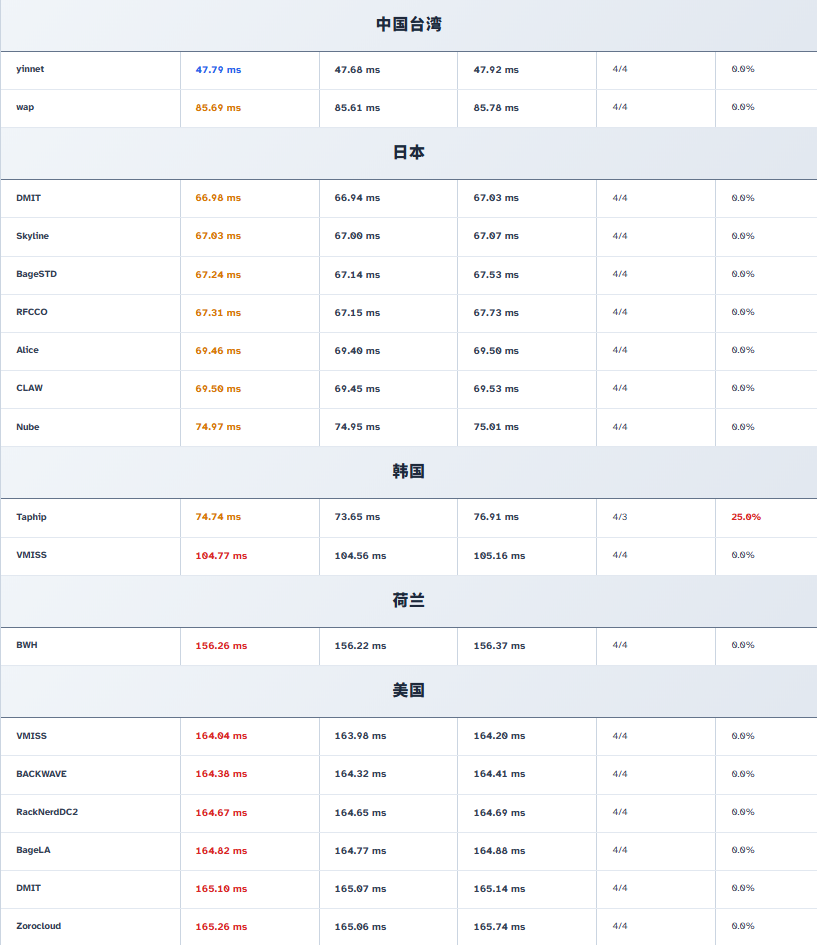Screen dimensions: 817x945
Task: Click the red 25.0% loss value
Action: (745, 517)
